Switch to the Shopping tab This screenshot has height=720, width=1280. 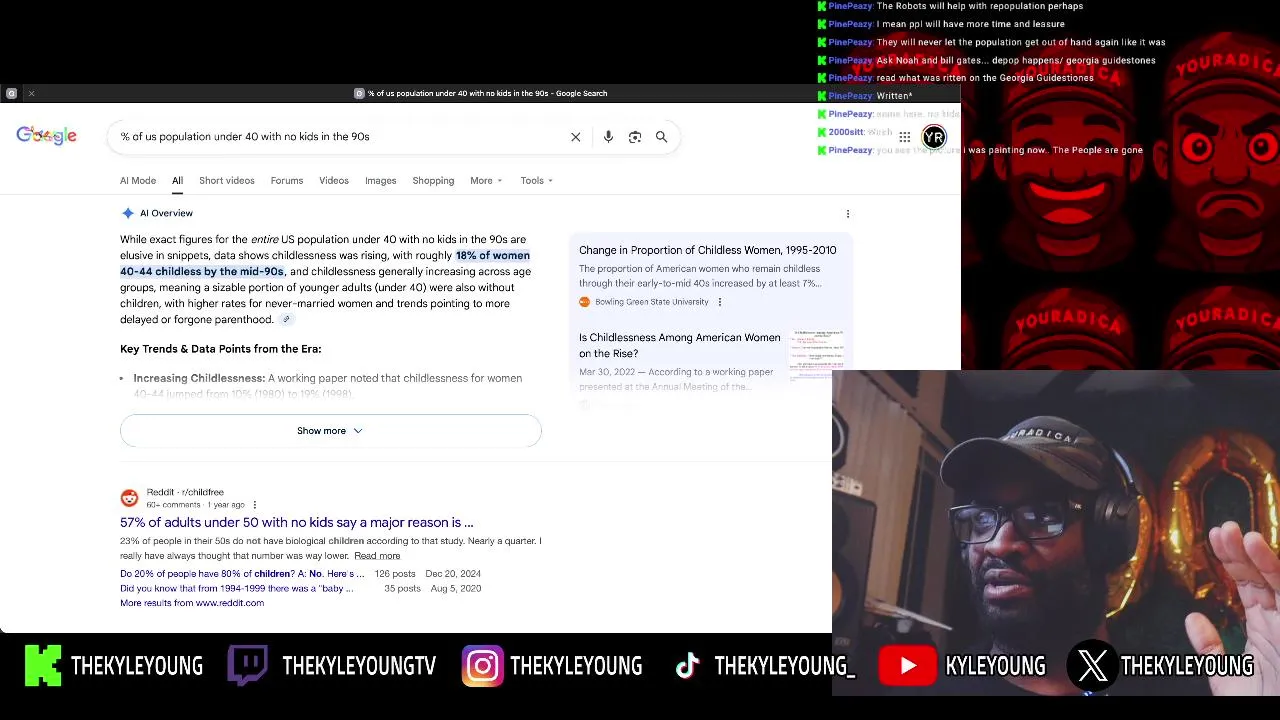pyautogui.click(x=433, y=181)
